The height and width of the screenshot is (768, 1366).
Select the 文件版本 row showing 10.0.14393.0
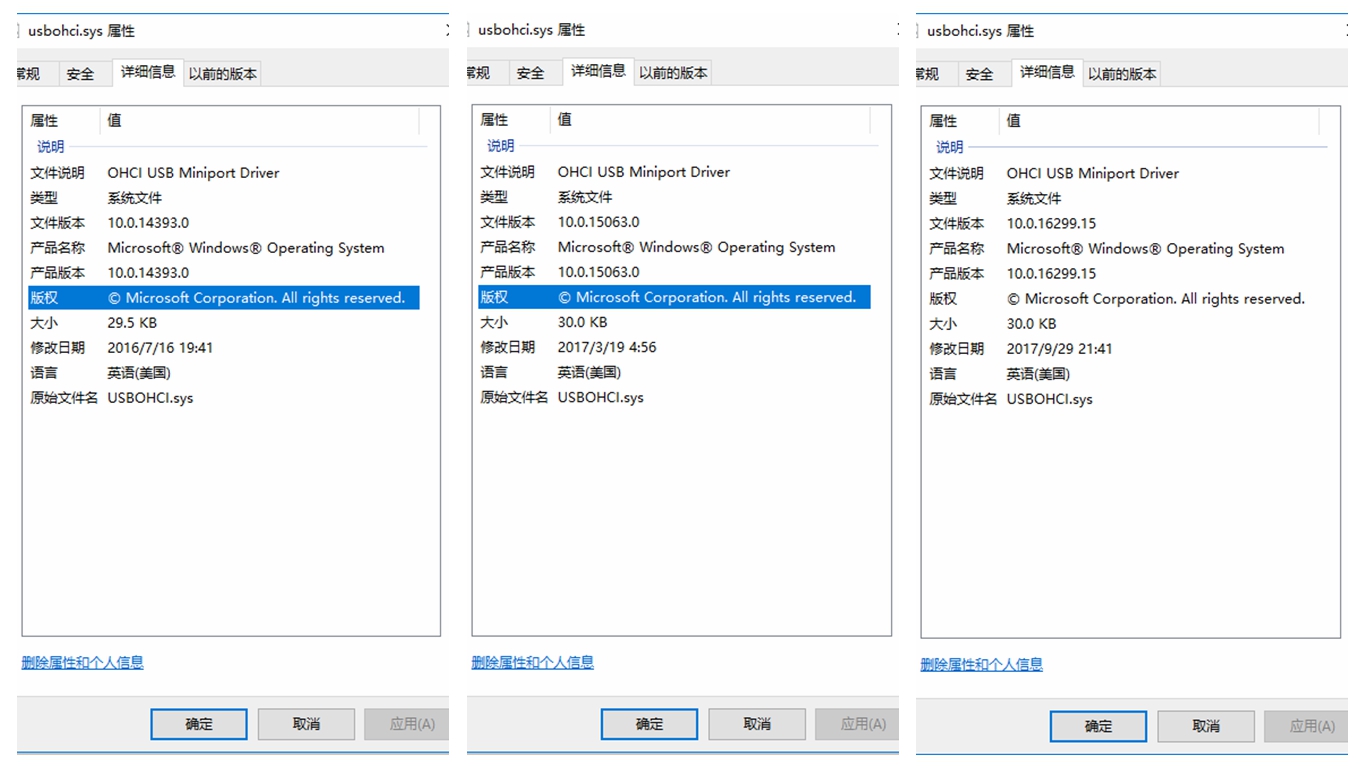pos(224,223)
